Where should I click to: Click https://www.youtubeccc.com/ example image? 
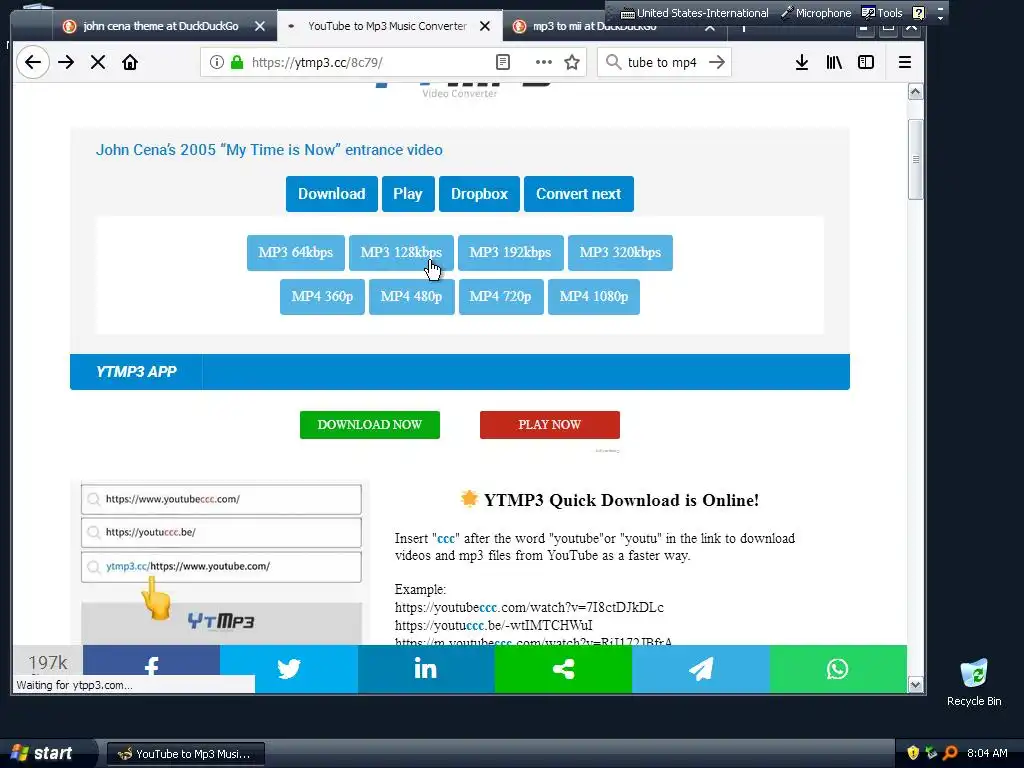[221, 499]
